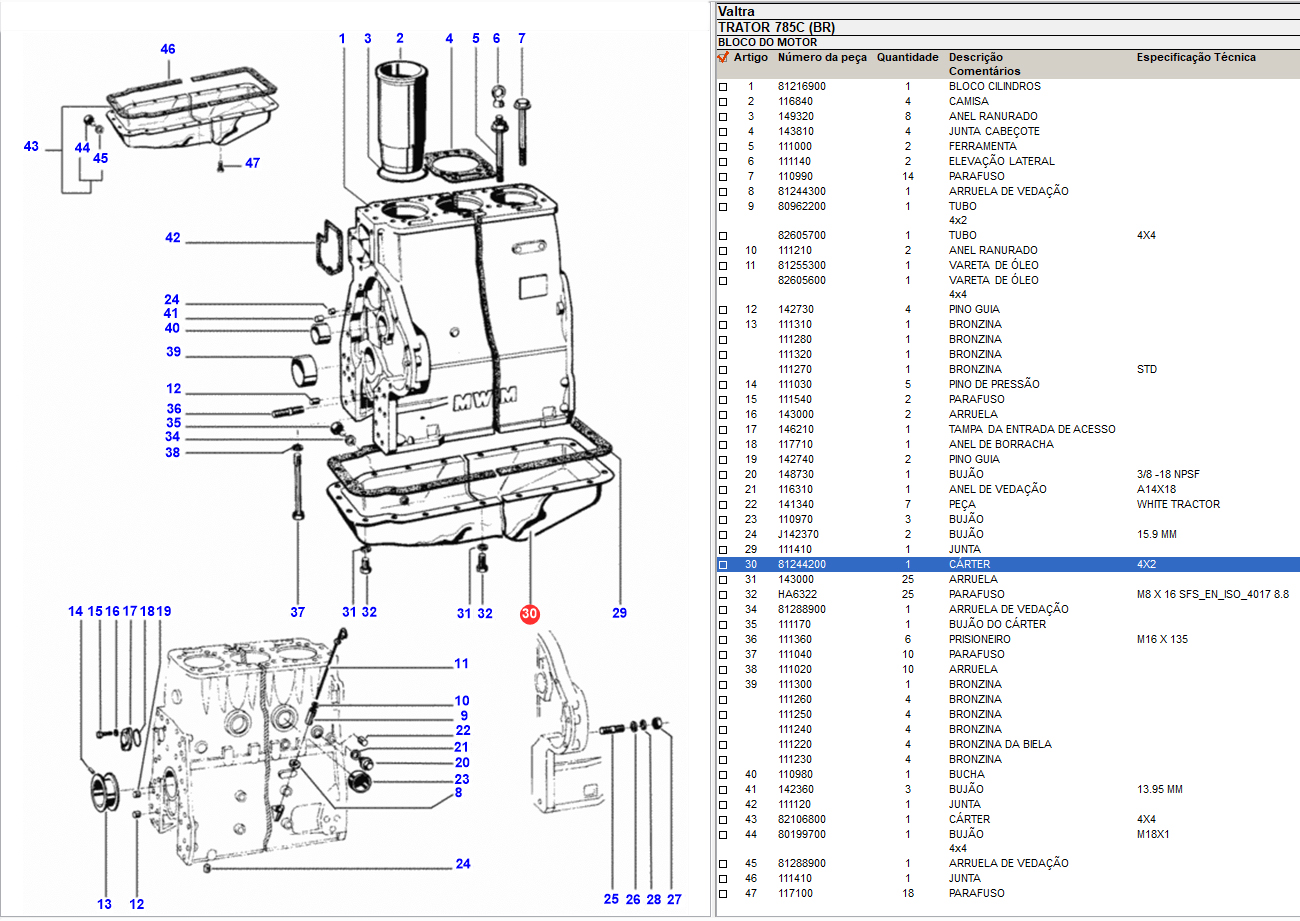Check the box for highlighted part 81244200 CÁRTER
The height and width of the screenshot is (921, 1300).
pos(723,565)
